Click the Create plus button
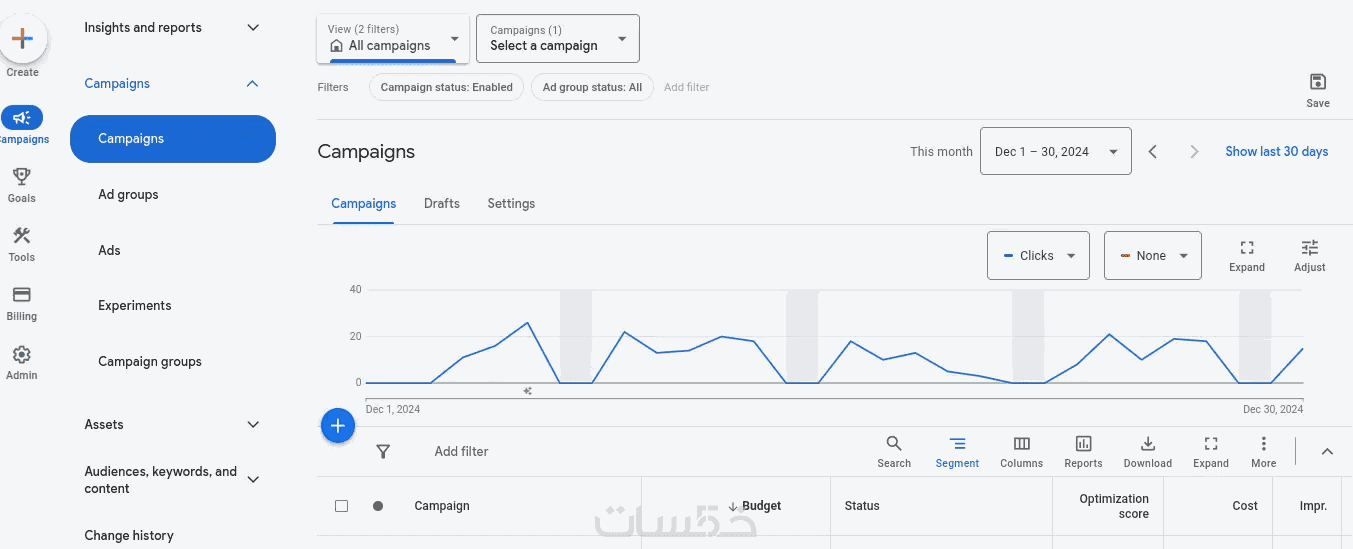 click(22, 40)
